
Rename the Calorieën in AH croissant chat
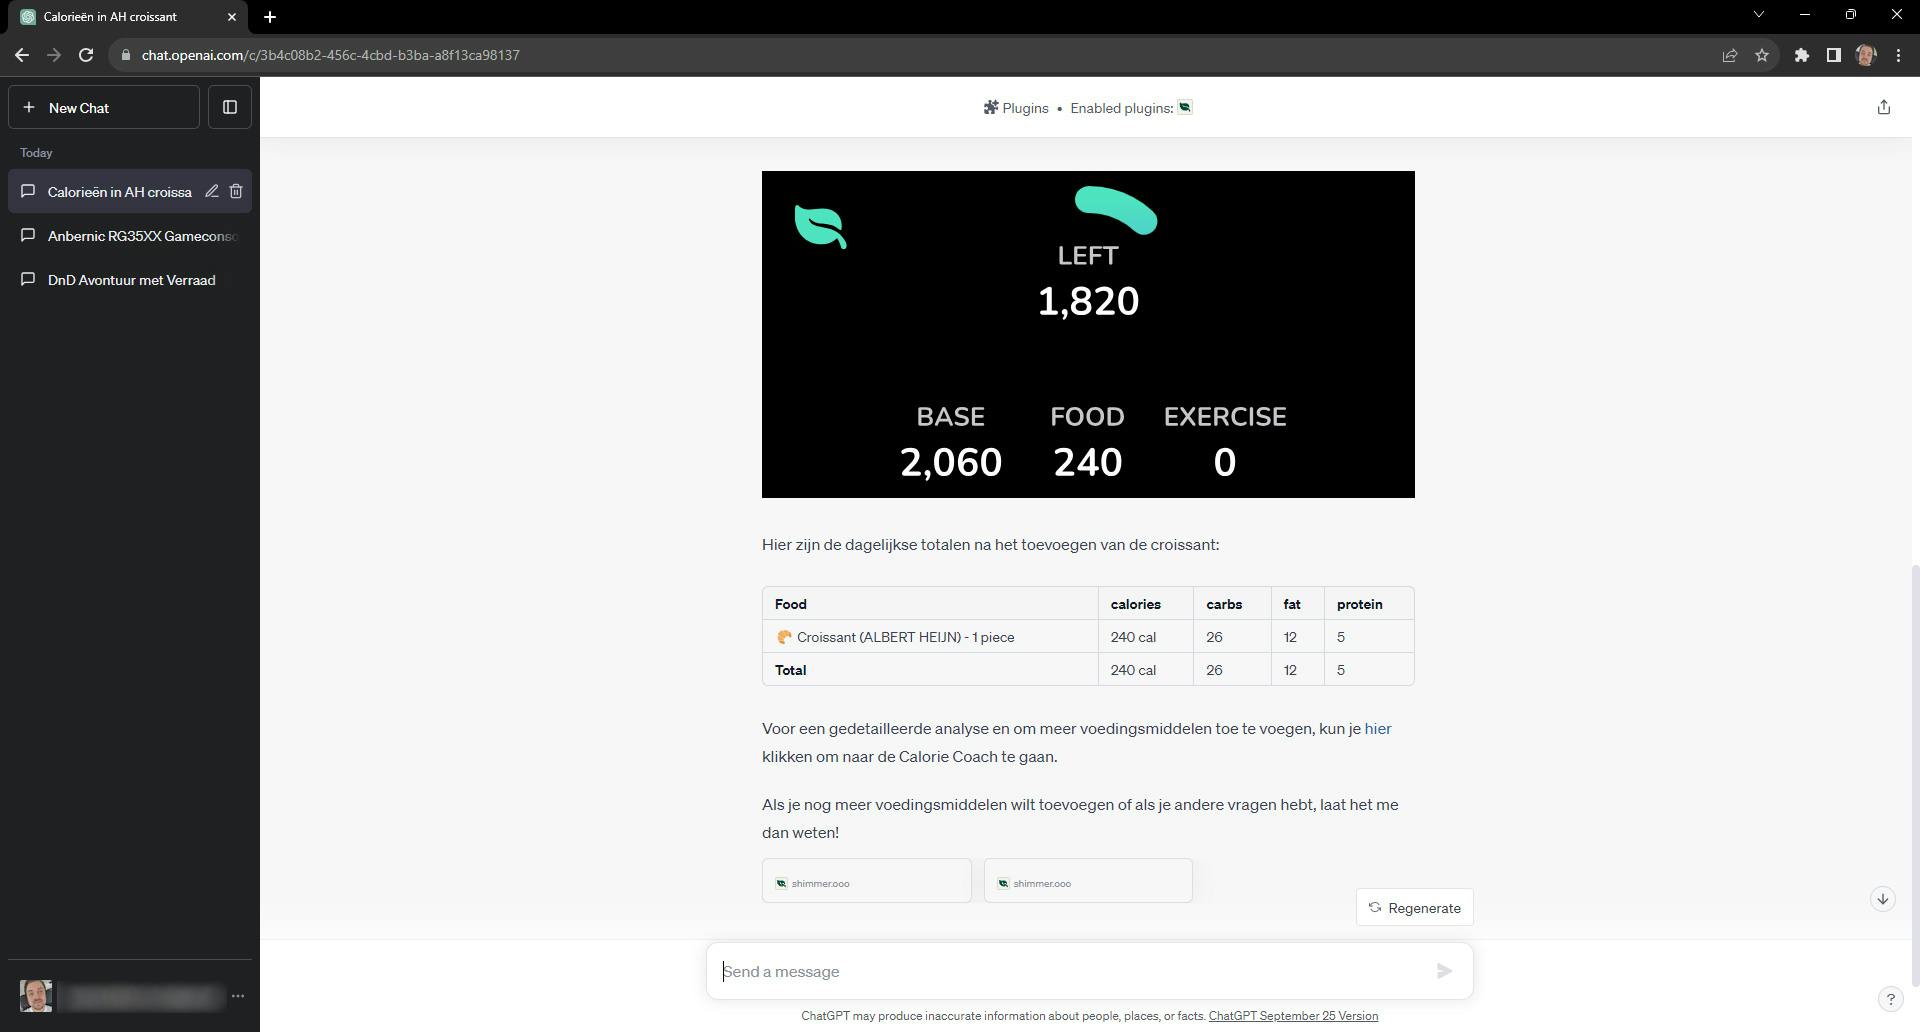tap(212, 191)
